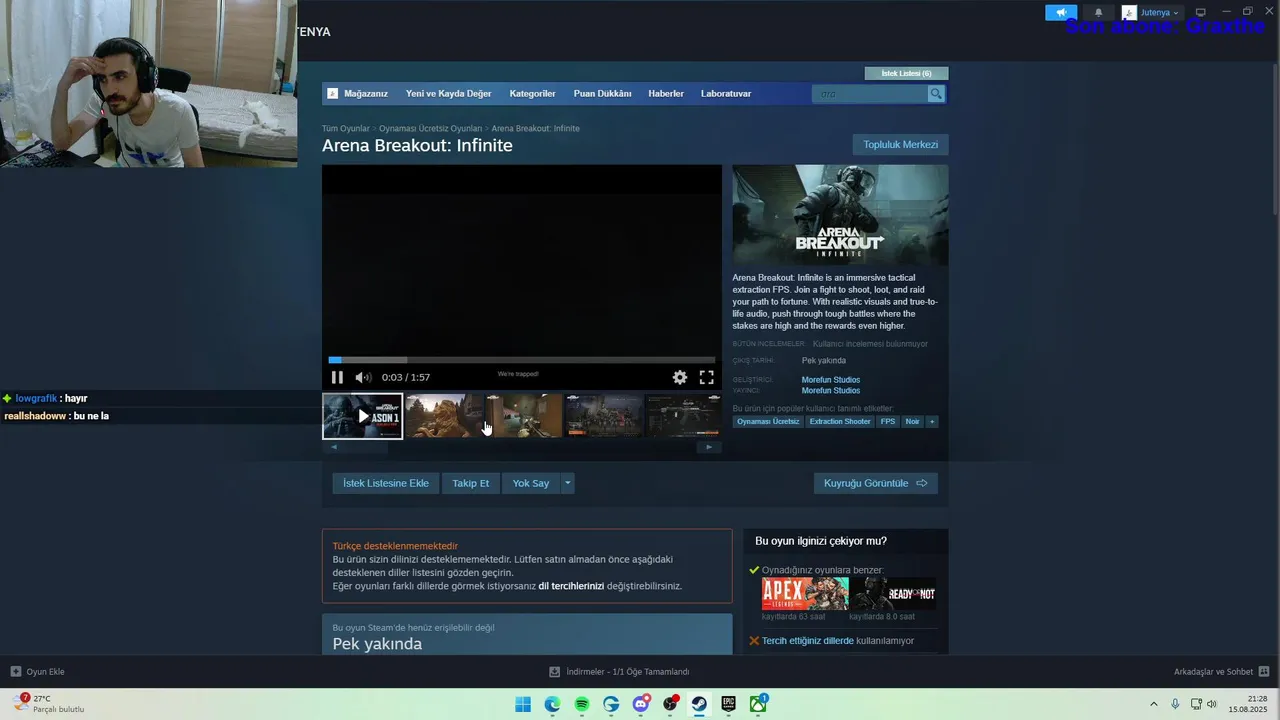Click the store search magnifier icon
Screen dimensions: 1280x720
[x=936, y=94]
